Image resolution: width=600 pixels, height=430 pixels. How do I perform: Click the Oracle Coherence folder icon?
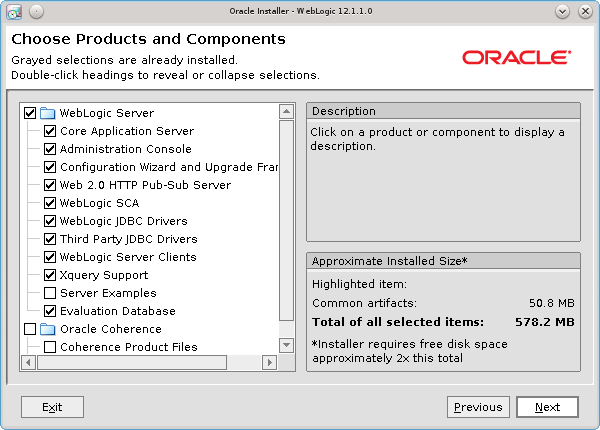47,329
